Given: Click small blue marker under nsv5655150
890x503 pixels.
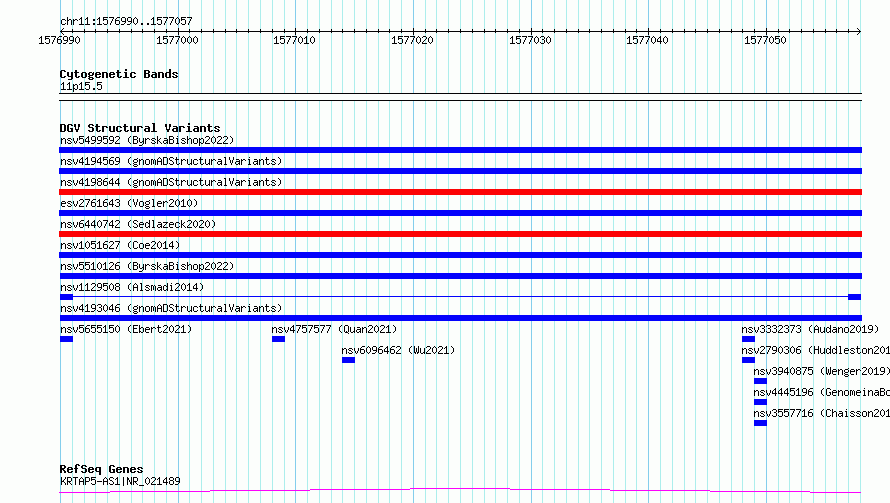Looking at the screenshot, I should [66, 339].
